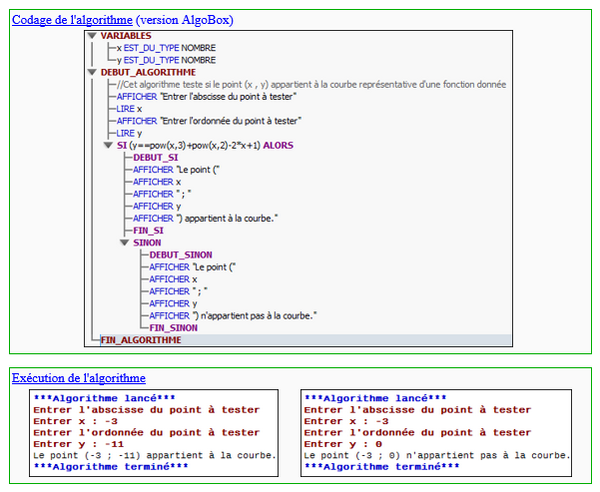The image size is (600, 492).
Task: Select the 'y EST_DU_TYPE NOMBRE' row
Action: pos(166,60)
